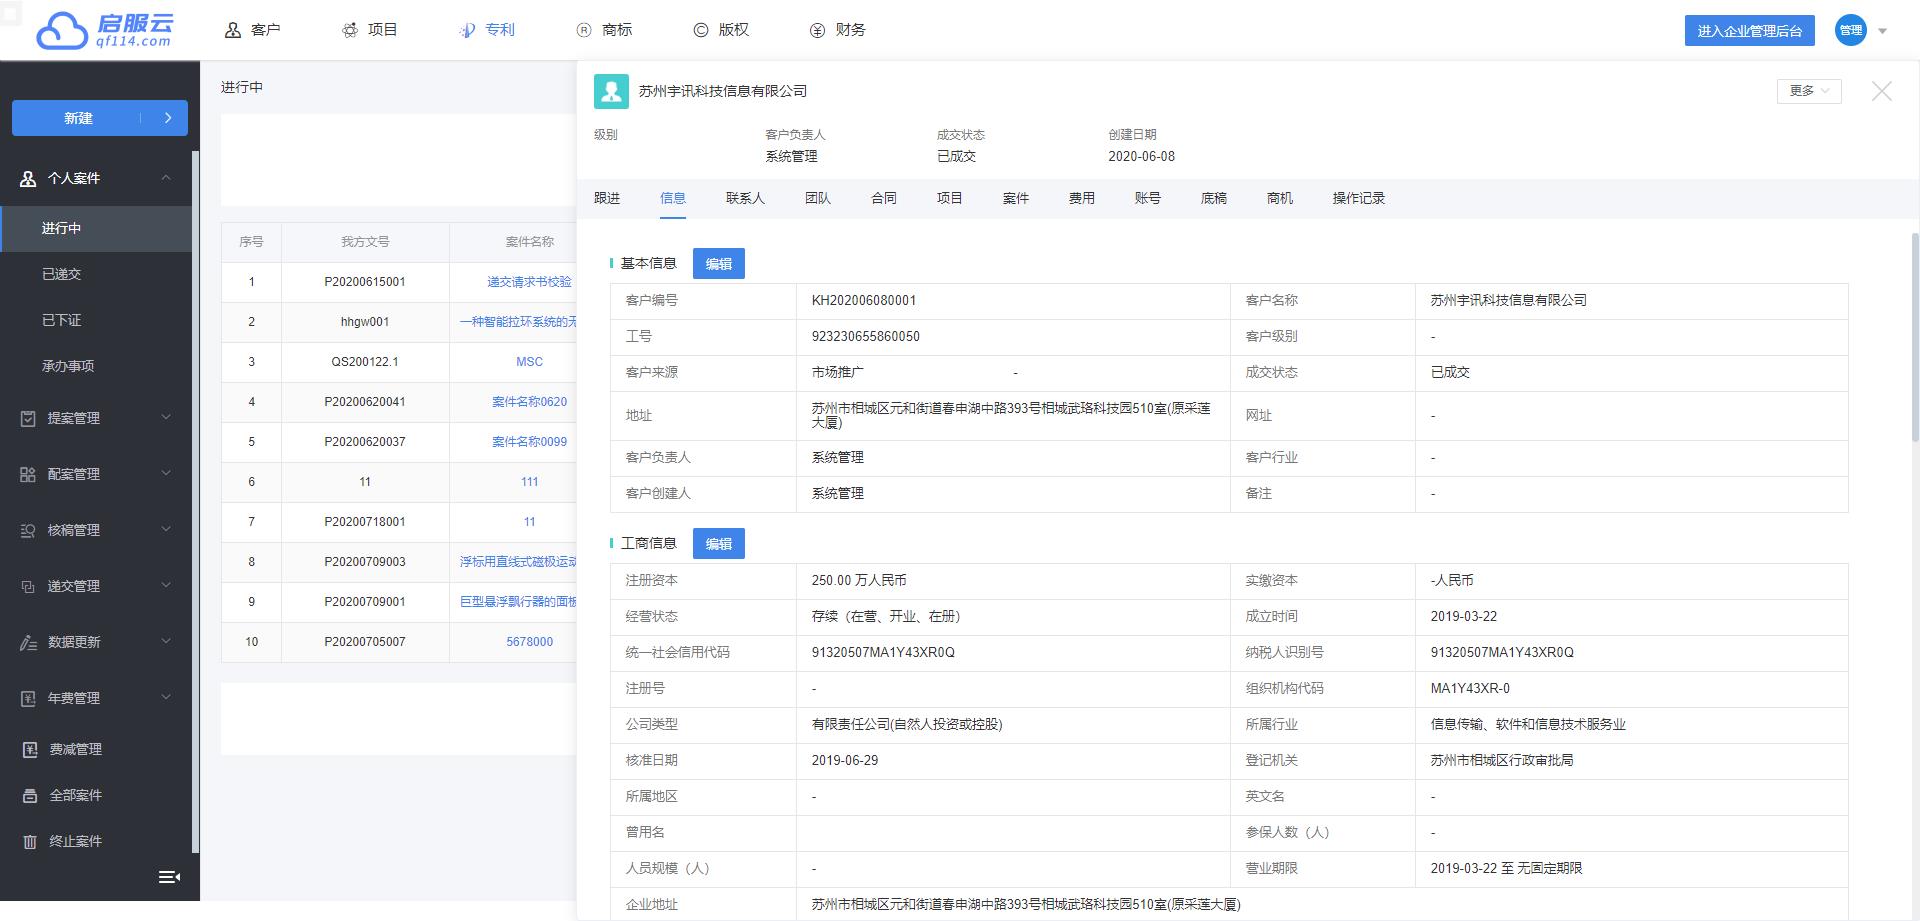1920x921 pixels.
Task: Open case link 案件名称0620
Action: (529, 402)
